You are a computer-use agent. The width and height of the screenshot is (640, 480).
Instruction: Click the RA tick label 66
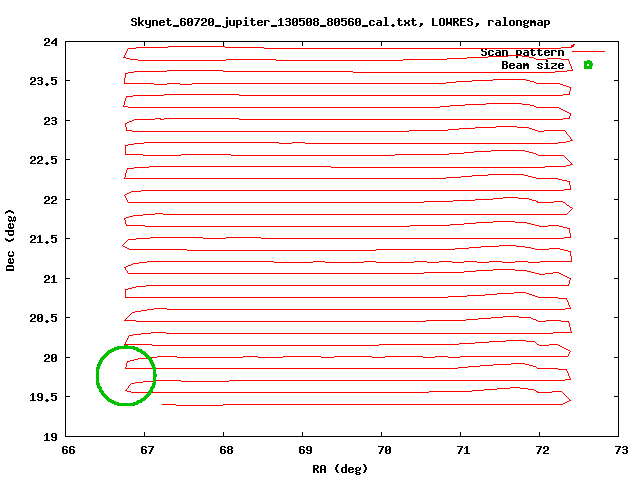tap(68, 450)
